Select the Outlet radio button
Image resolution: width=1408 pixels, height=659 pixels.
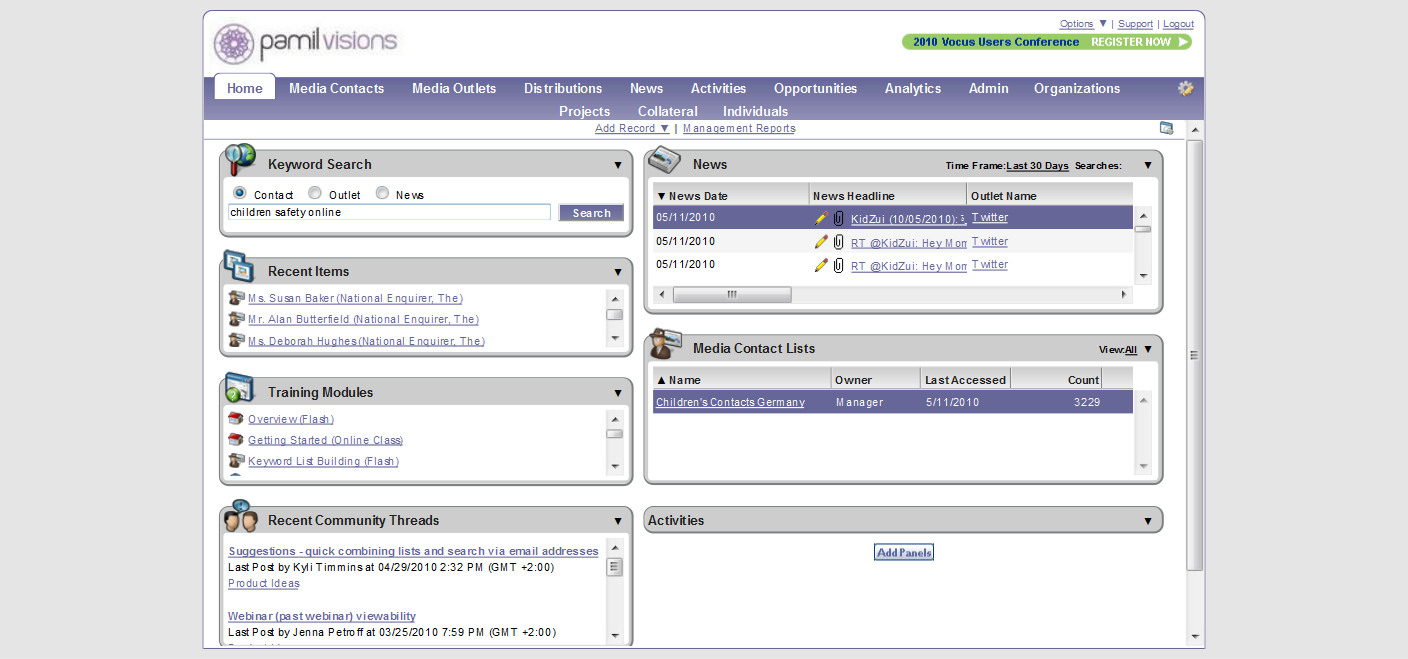314,193
